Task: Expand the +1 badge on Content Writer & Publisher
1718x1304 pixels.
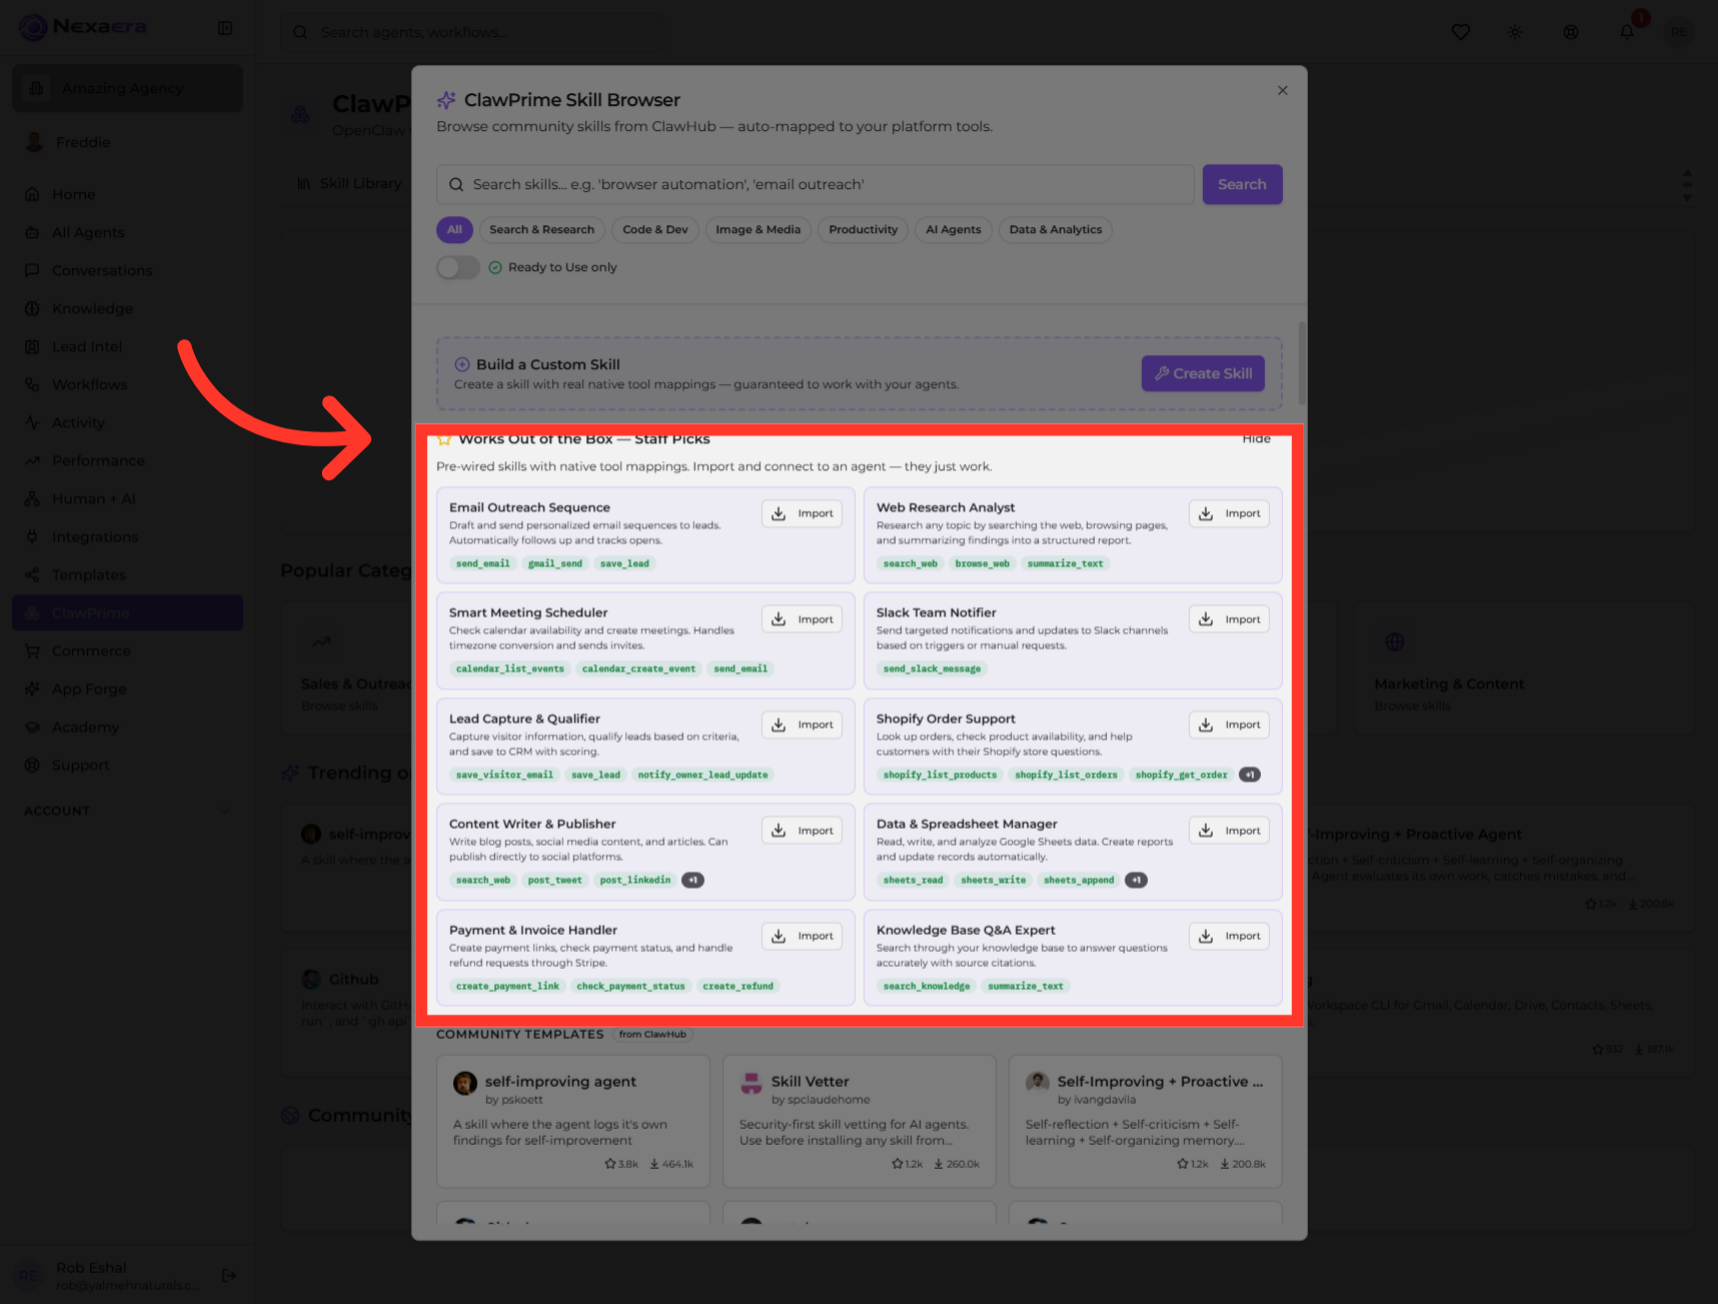Action: pos(692,880)
